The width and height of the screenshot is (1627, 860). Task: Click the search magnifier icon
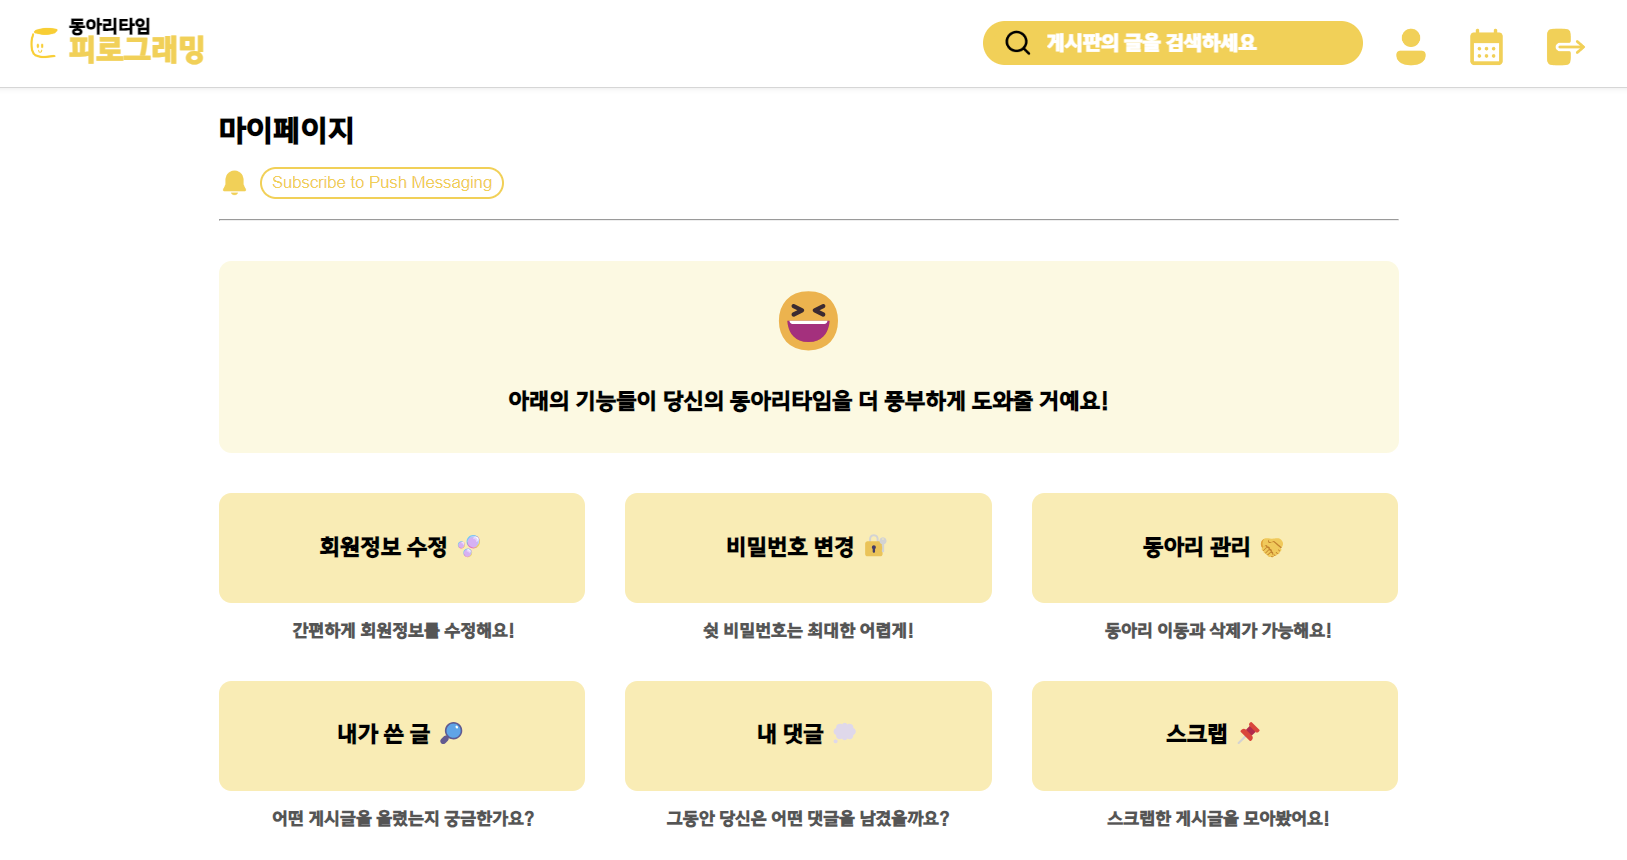(x=1017, y=43)
